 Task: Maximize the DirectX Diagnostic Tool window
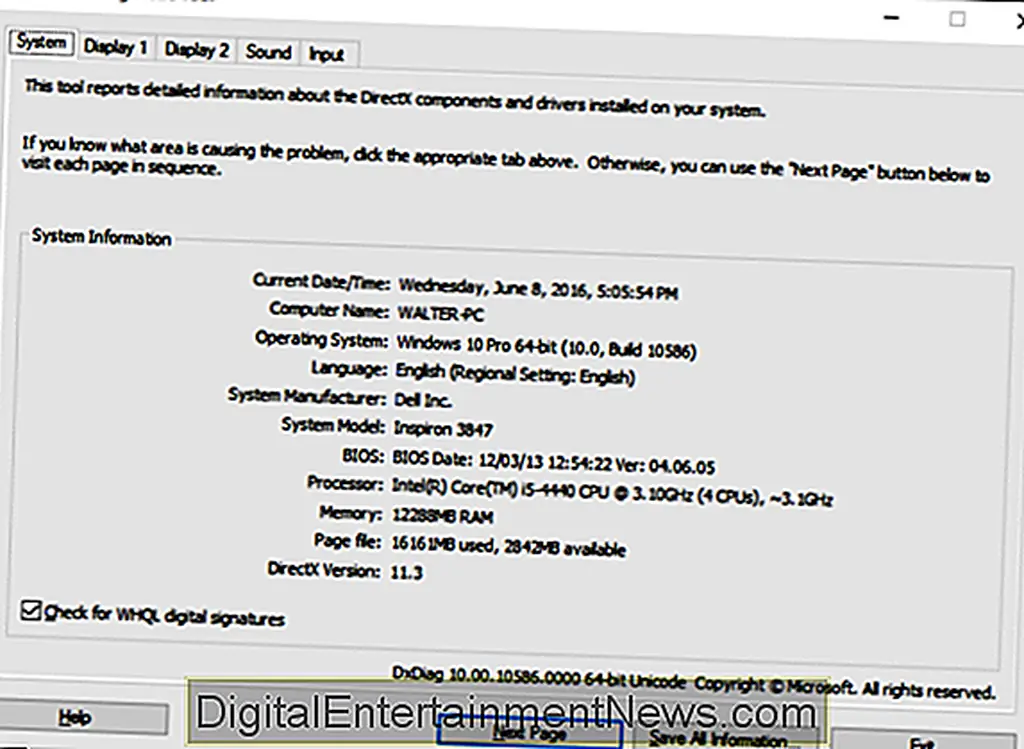coord(956,20)
